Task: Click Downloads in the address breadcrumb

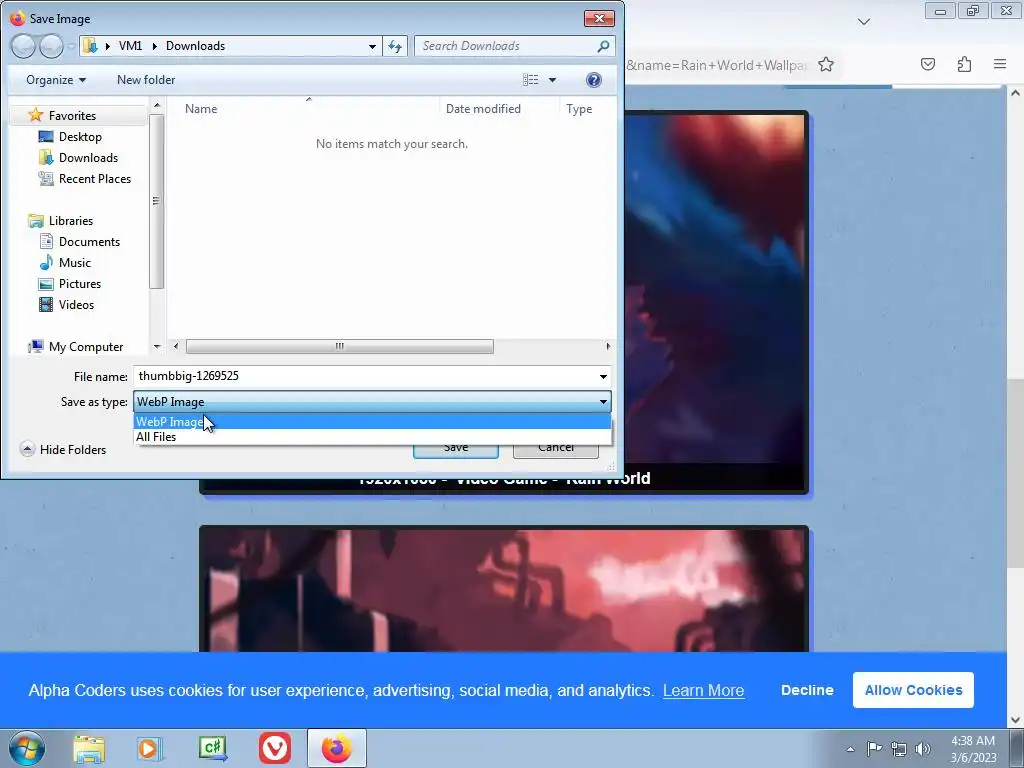Action: tap(195, 46)
